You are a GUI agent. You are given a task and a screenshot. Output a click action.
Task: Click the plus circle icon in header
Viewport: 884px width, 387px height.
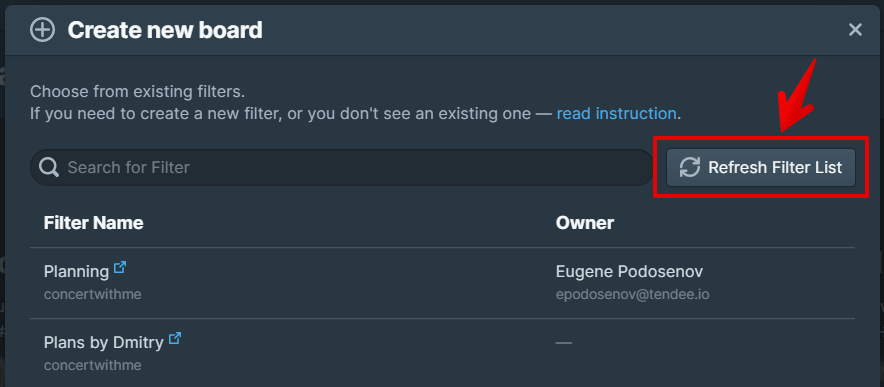pos(42,30)
